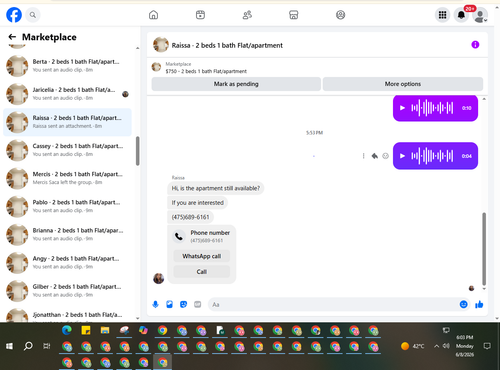The image size is (500, 370).
Task: Click WhatsApp call button
Action: (x=202, y=256)
